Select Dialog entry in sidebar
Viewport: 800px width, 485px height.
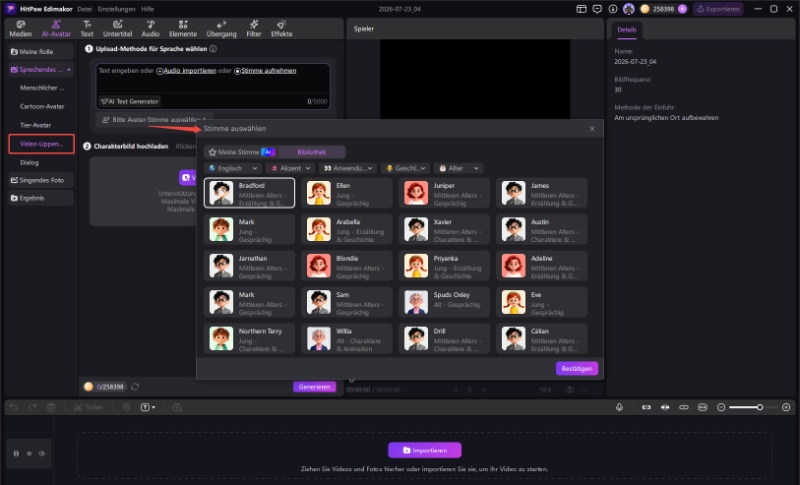coord(29,162)
